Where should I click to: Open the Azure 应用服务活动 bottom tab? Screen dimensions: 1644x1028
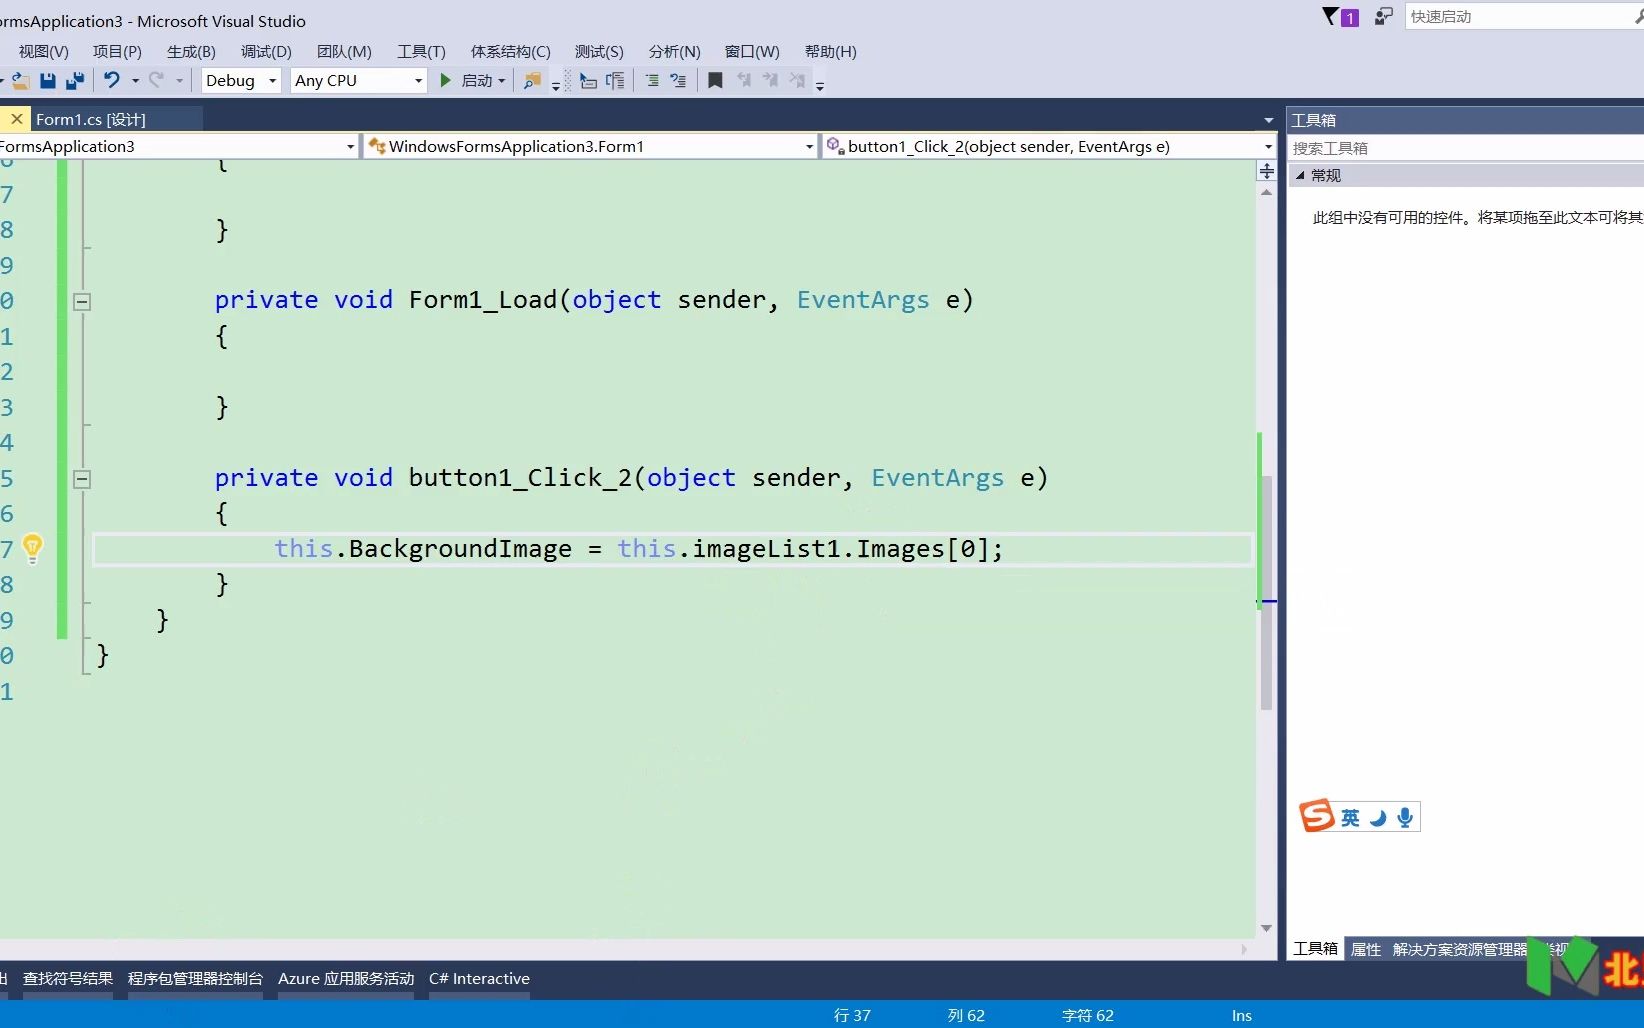(x=346, y=978)
